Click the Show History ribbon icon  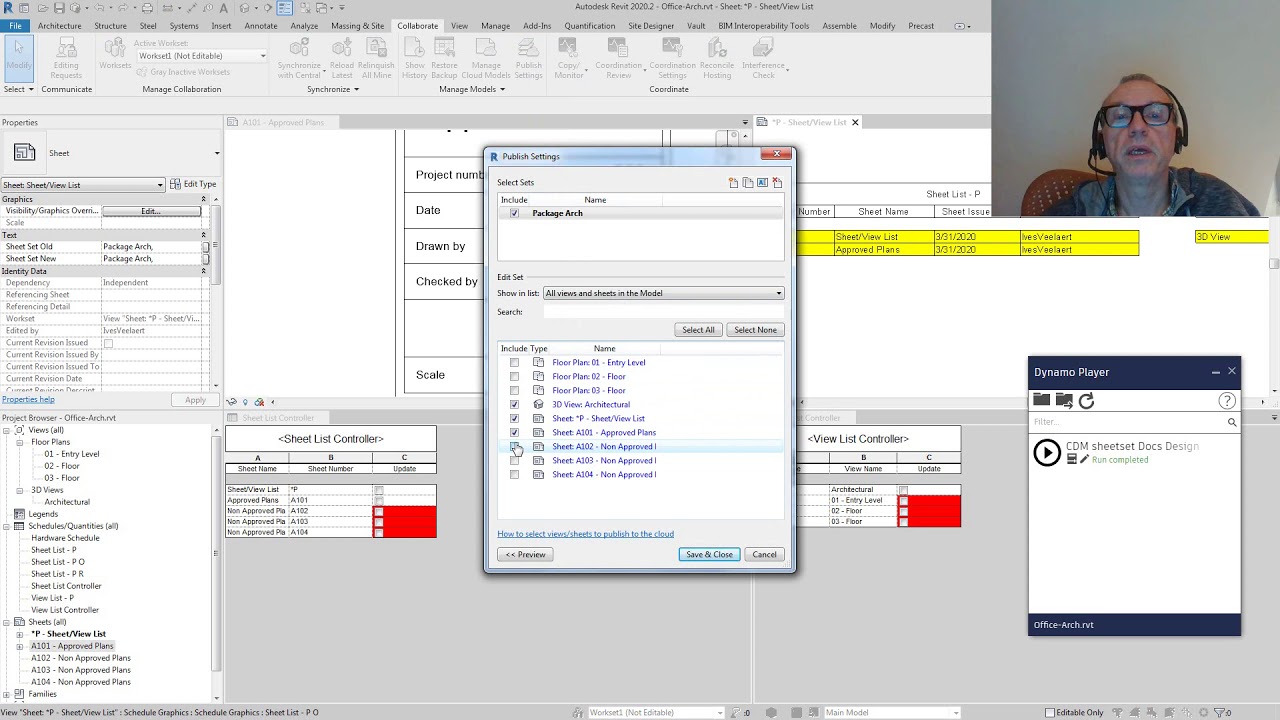[x=414, y=60]
